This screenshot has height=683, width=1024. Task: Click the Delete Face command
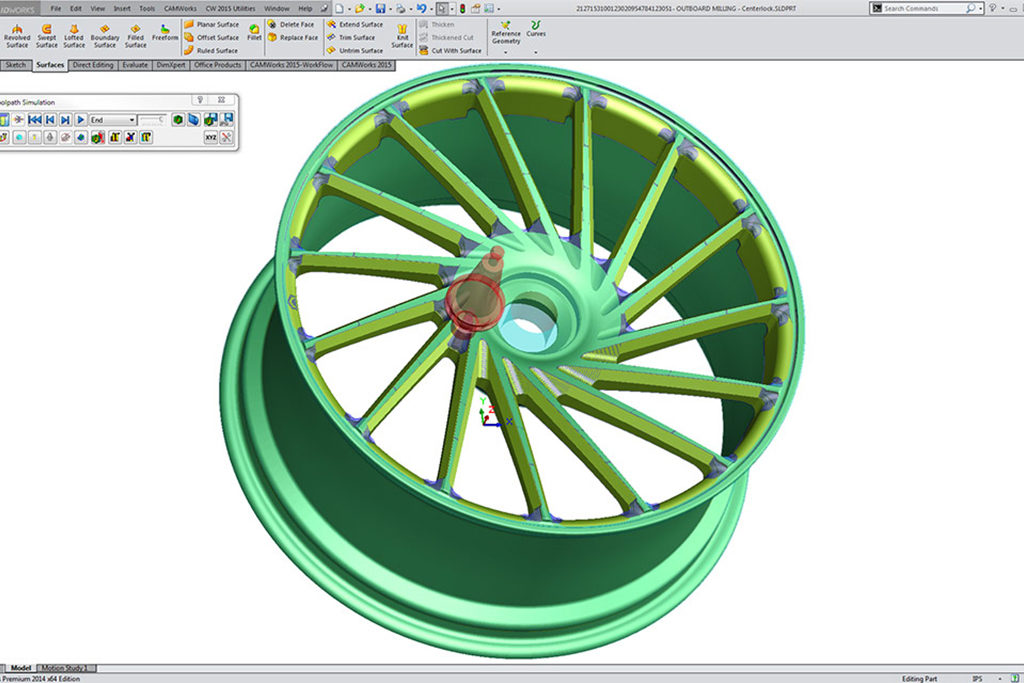(291, 24)
